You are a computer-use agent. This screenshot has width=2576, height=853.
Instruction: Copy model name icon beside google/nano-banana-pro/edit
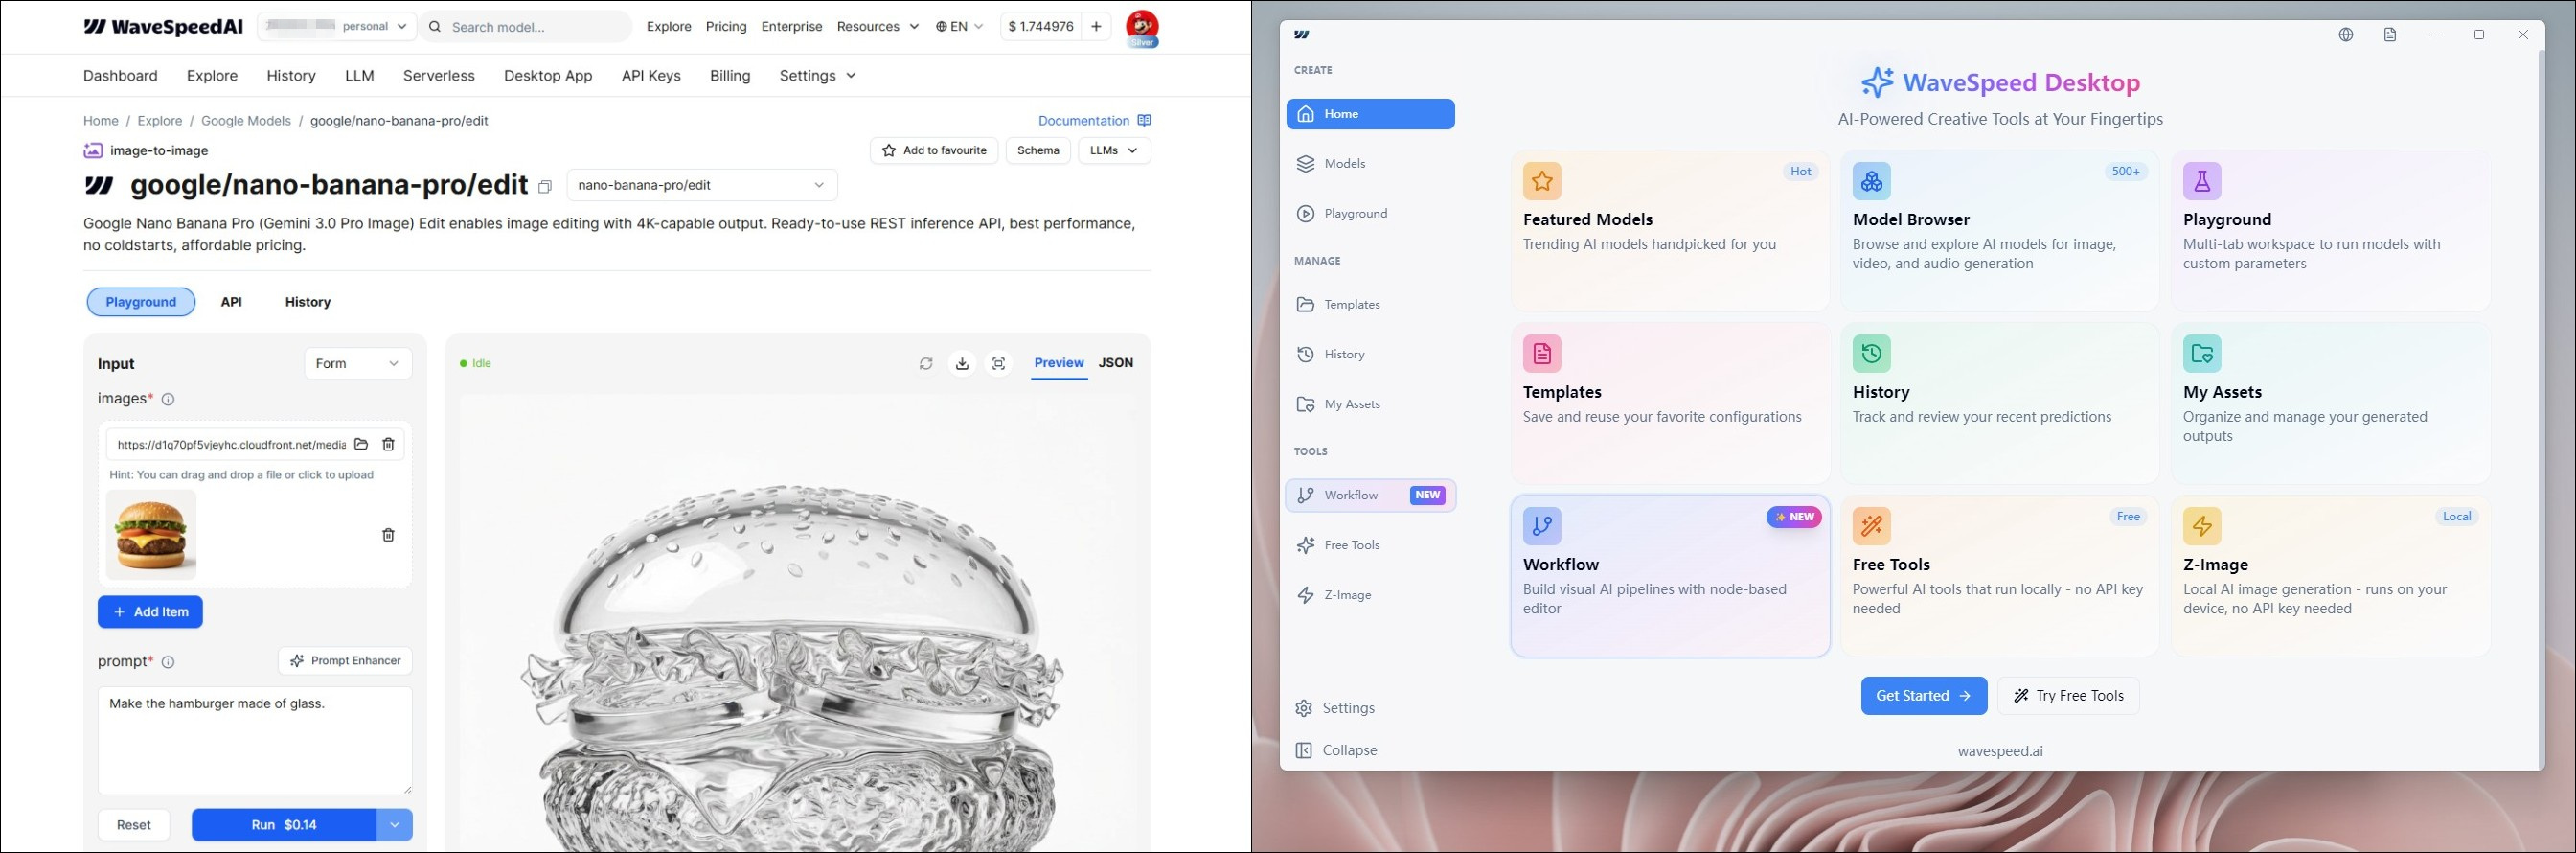(x=545, y=187)
